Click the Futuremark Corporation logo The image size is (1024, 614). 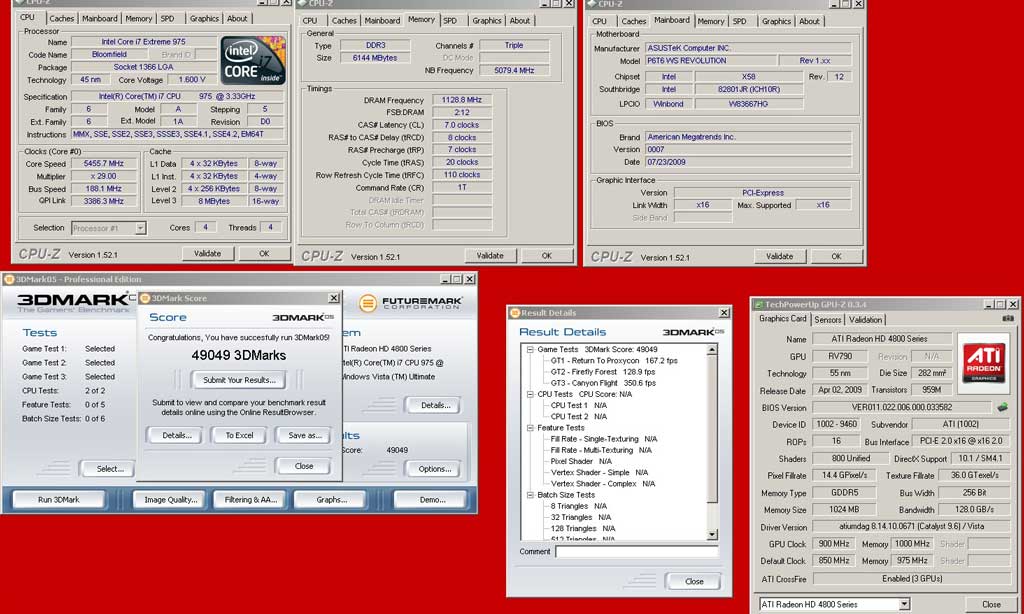pyautogui.click(x=410, y=303)
